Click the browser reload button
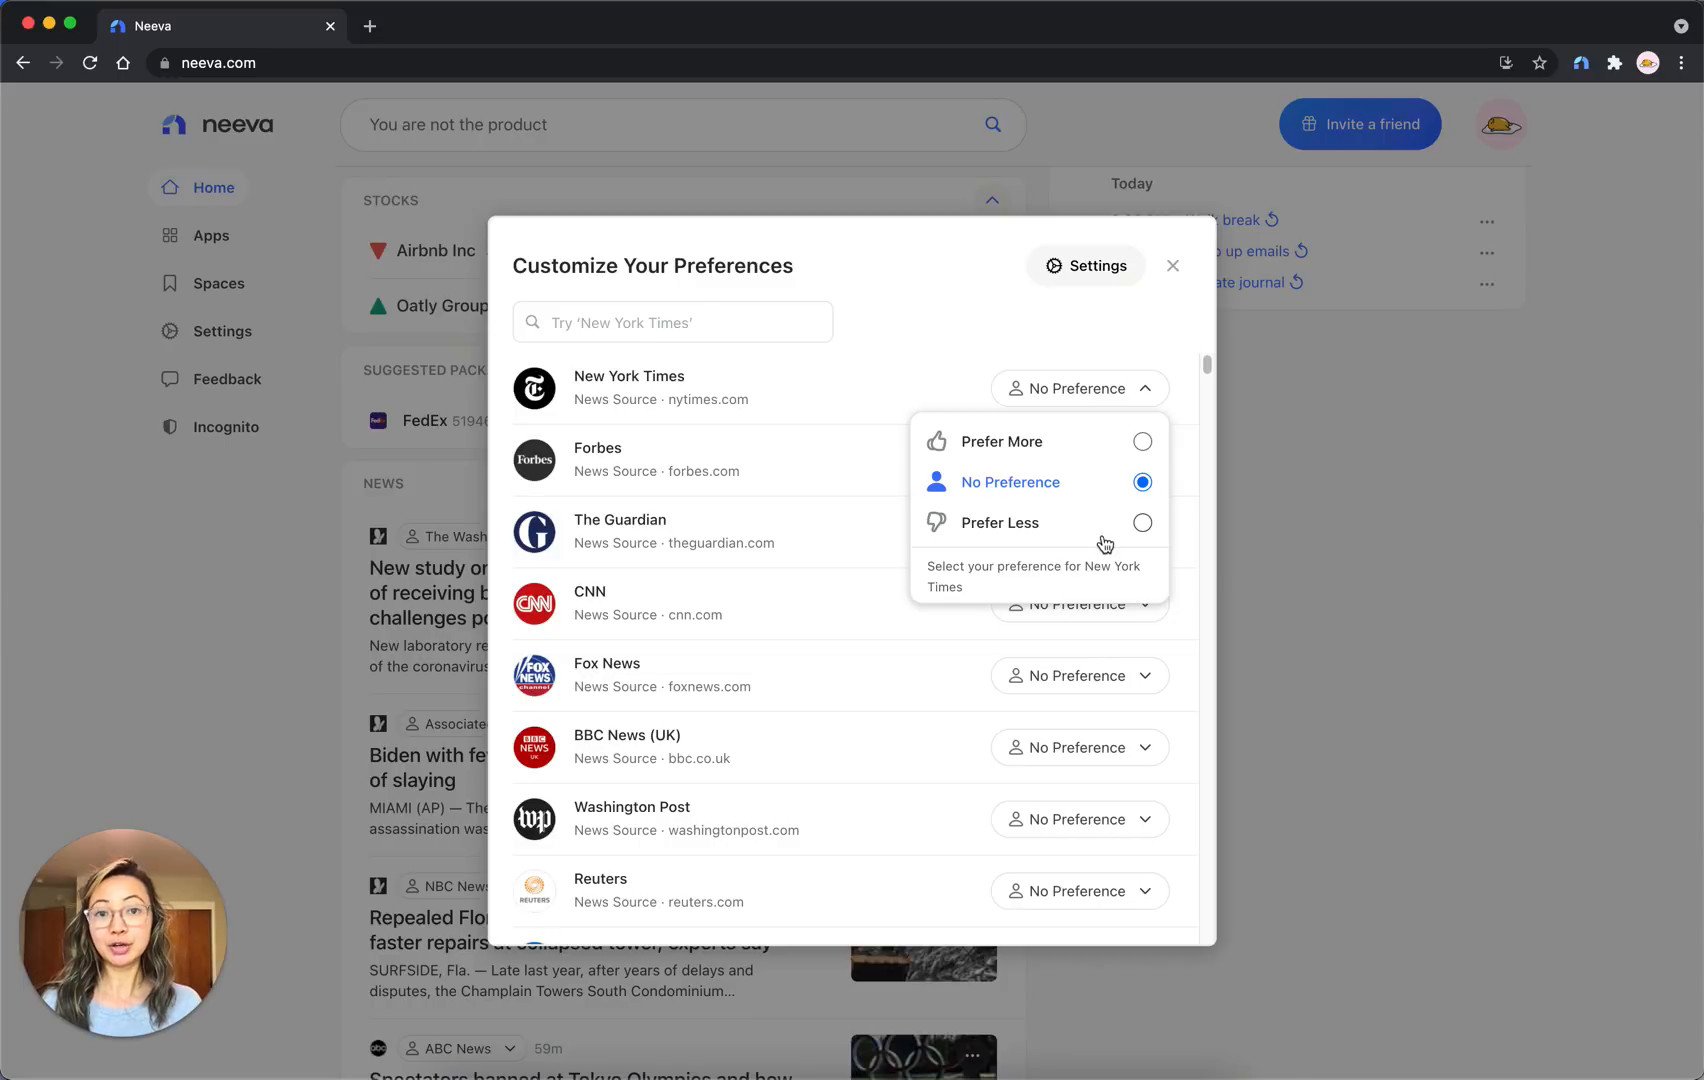The width and height of the screenshot is (1704, 1080). [90, 63]
